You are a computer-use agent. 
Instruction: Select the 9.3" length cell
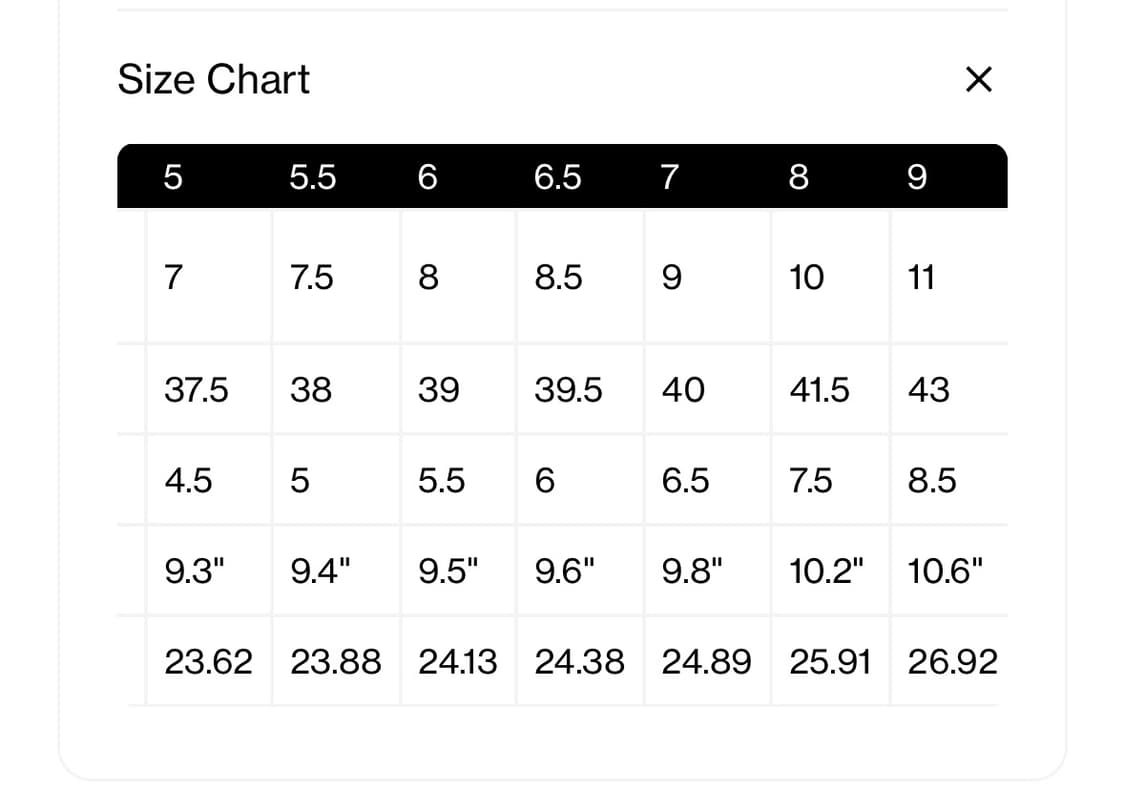pyautogui.click(x=194, y=571)
